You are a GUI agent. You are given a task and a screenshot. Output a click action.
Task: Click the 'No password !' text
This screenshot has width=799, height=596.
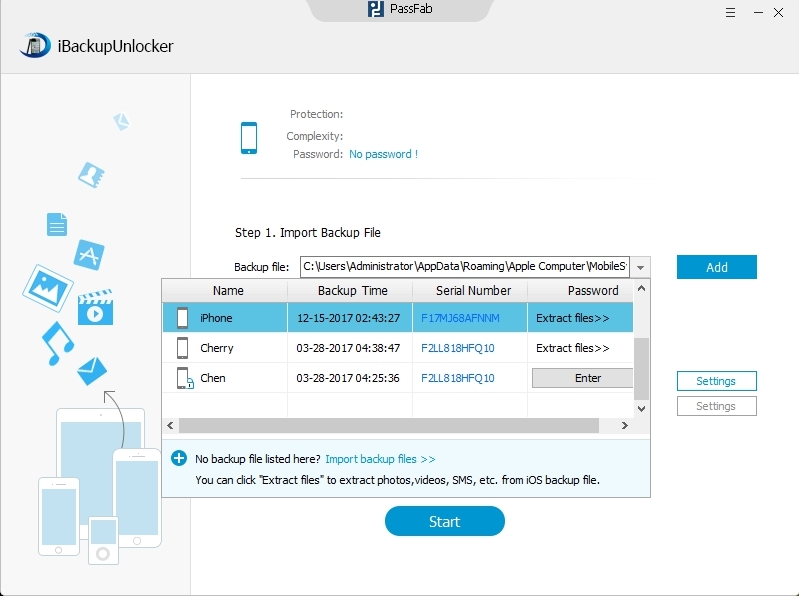(383, 154)
